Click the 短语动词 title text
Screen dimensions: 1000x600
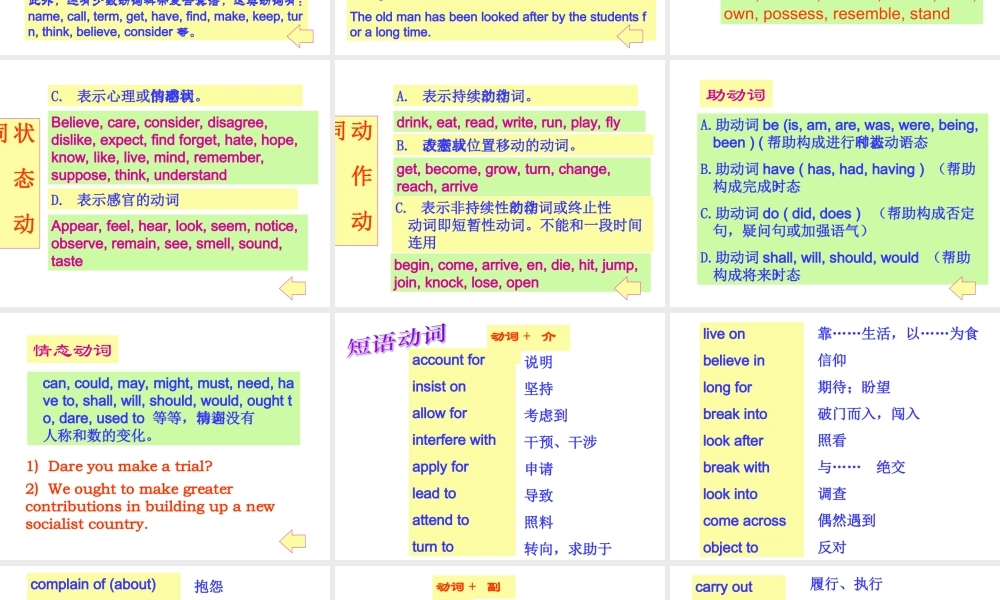tap(396, 340)
